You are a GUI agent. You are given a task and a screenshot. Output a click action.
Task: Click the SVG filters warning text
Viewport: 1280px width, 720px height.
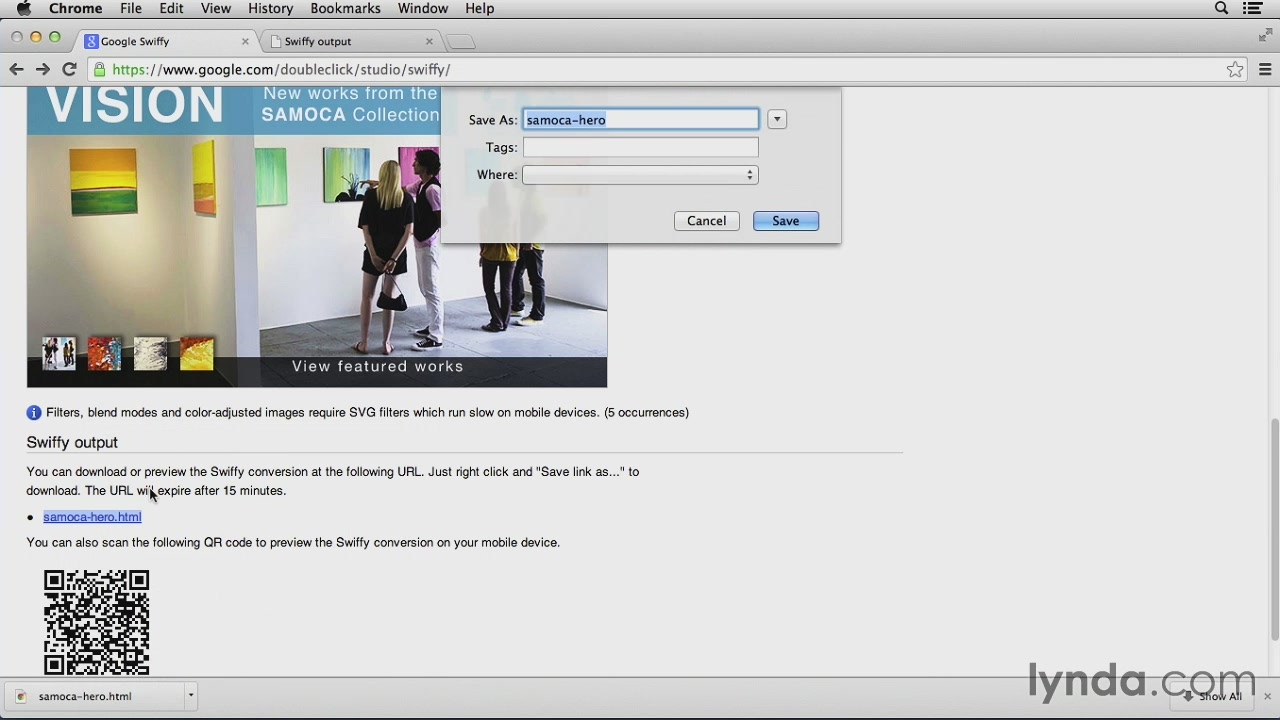coord(367,413)
